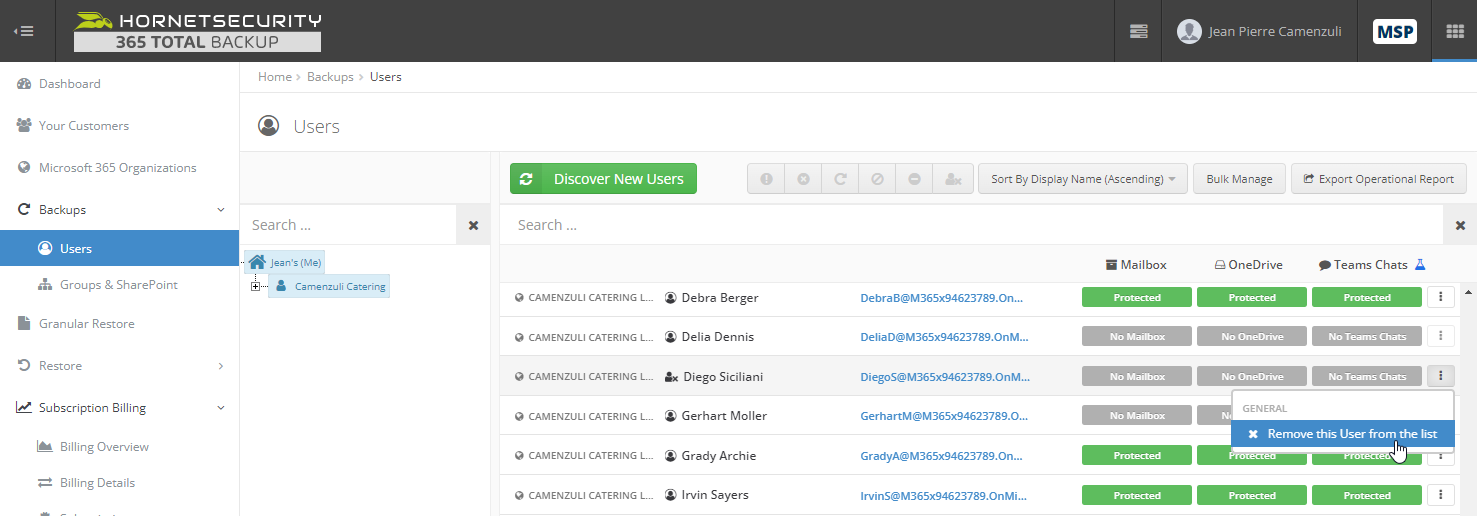Click the OneDrive column header
This screenshot has height=516, width=1477.
pos(1248,265)
